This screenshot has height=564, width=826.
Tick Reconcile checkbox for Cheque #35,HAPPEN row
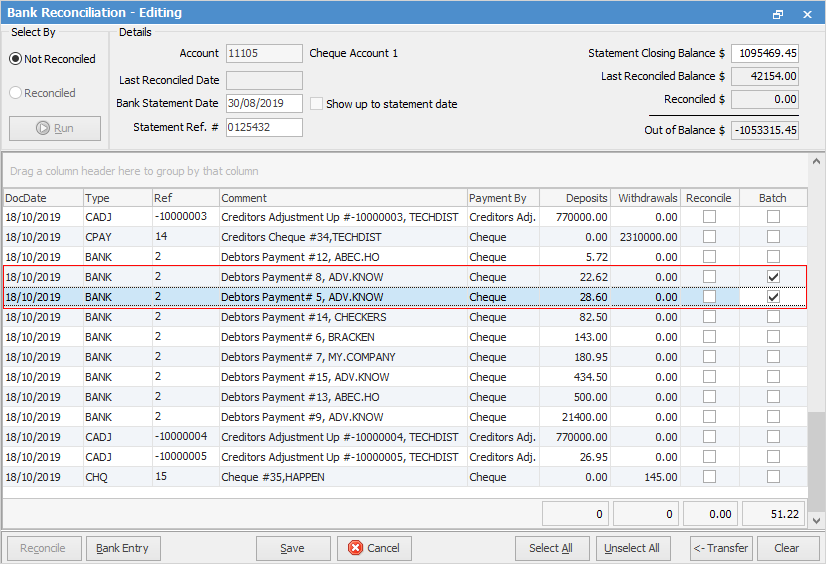709,477
